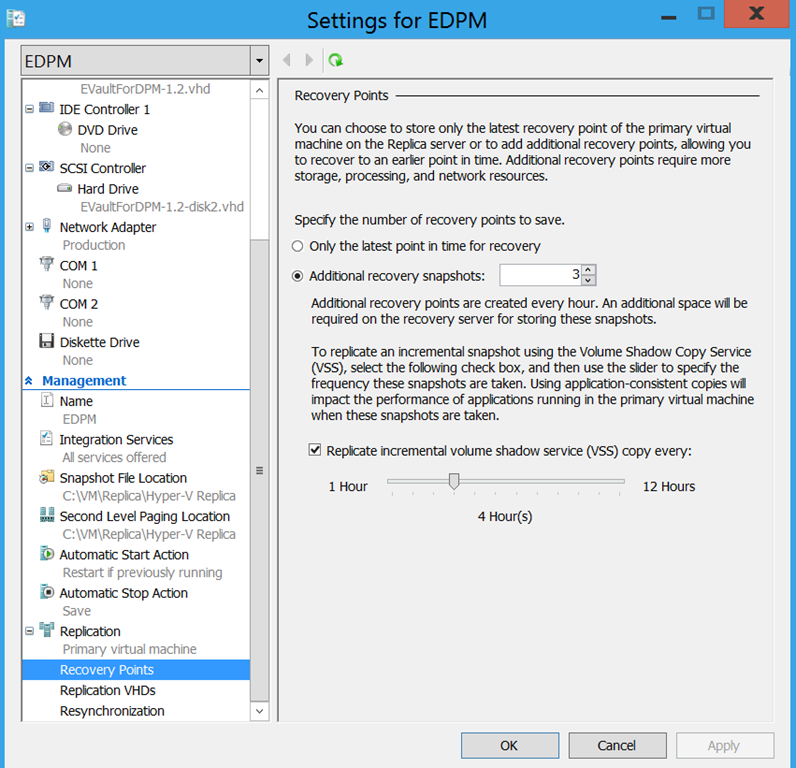Screen dimensions: 796x768
Task: Click the Production network label
Action: [94, 245]
